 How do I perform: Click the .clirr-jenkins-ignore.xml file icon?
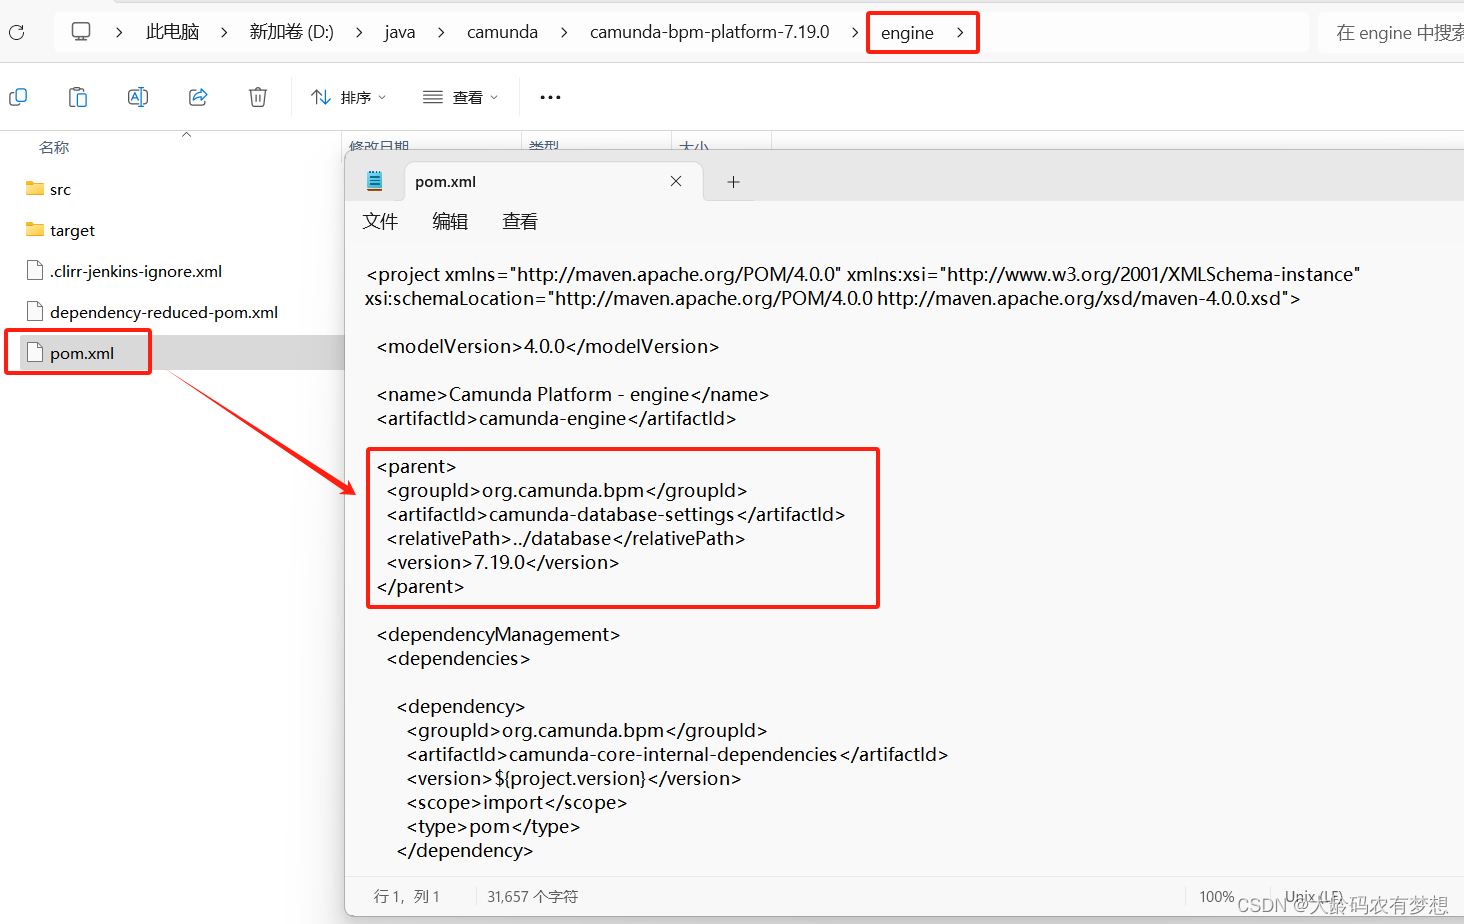click(35, 270)
